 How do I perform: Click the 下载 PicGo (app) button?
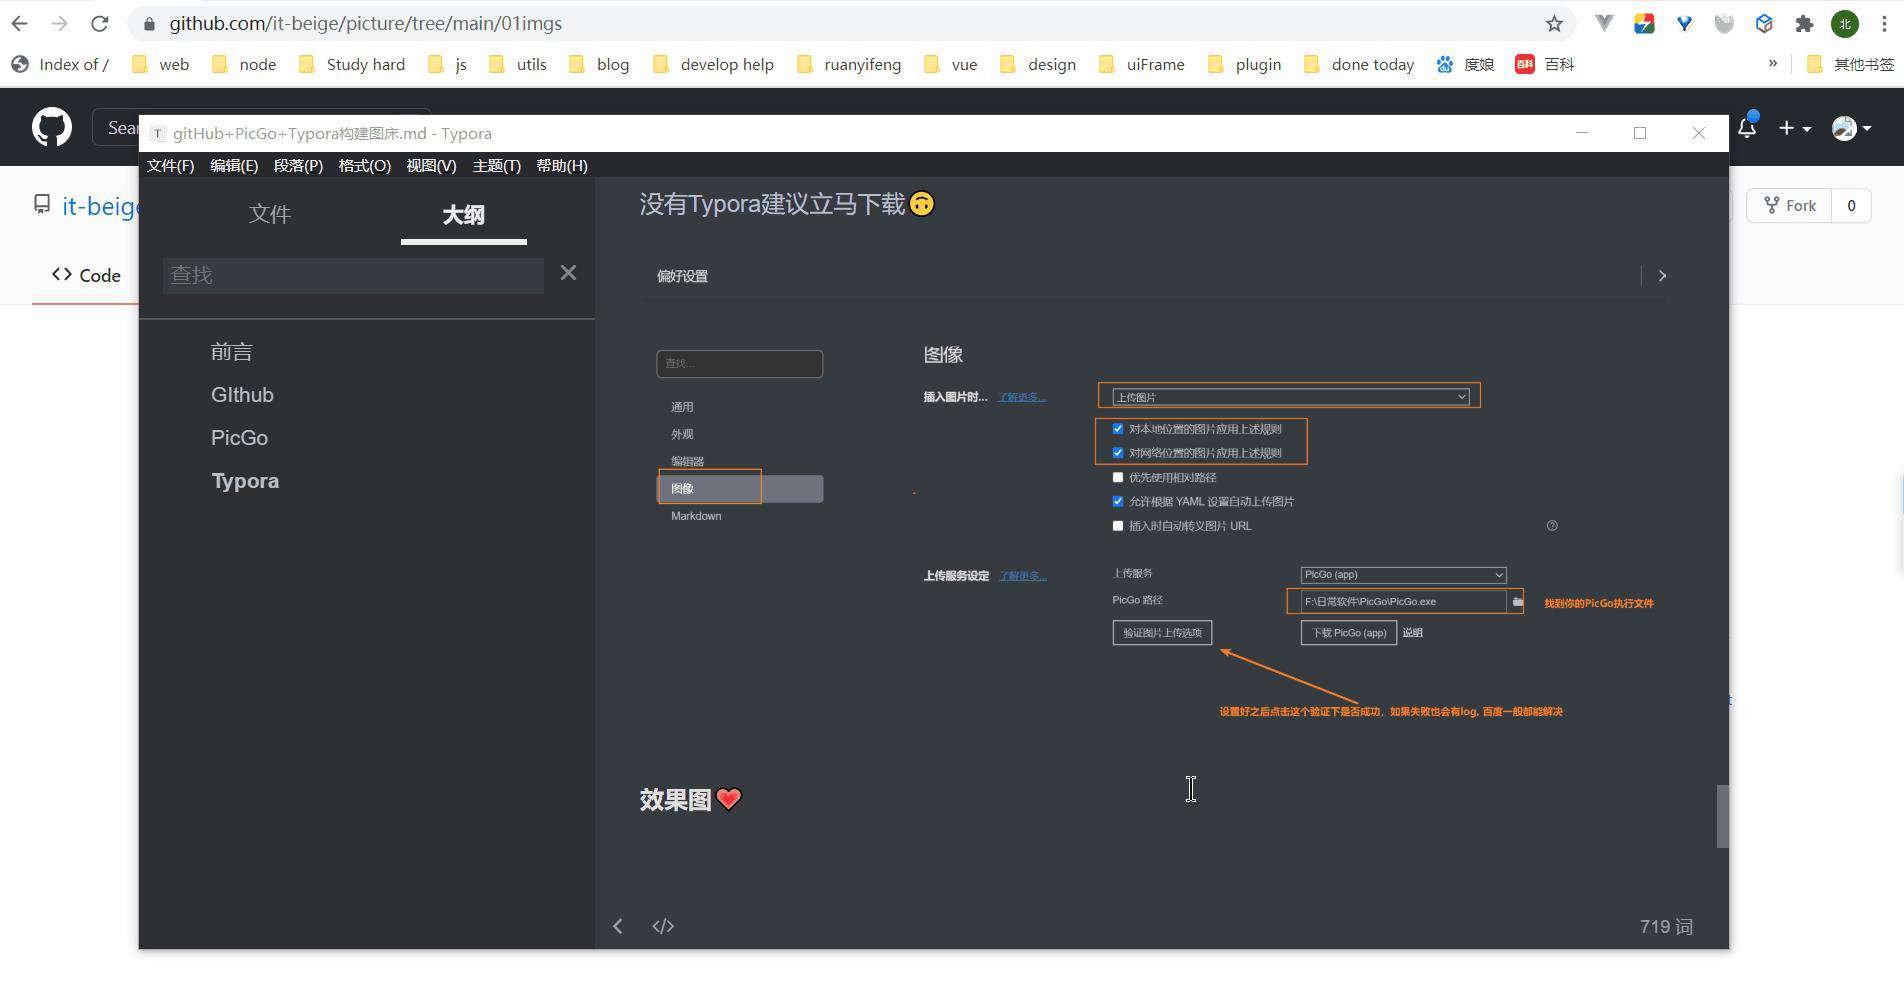(1348, 632)
